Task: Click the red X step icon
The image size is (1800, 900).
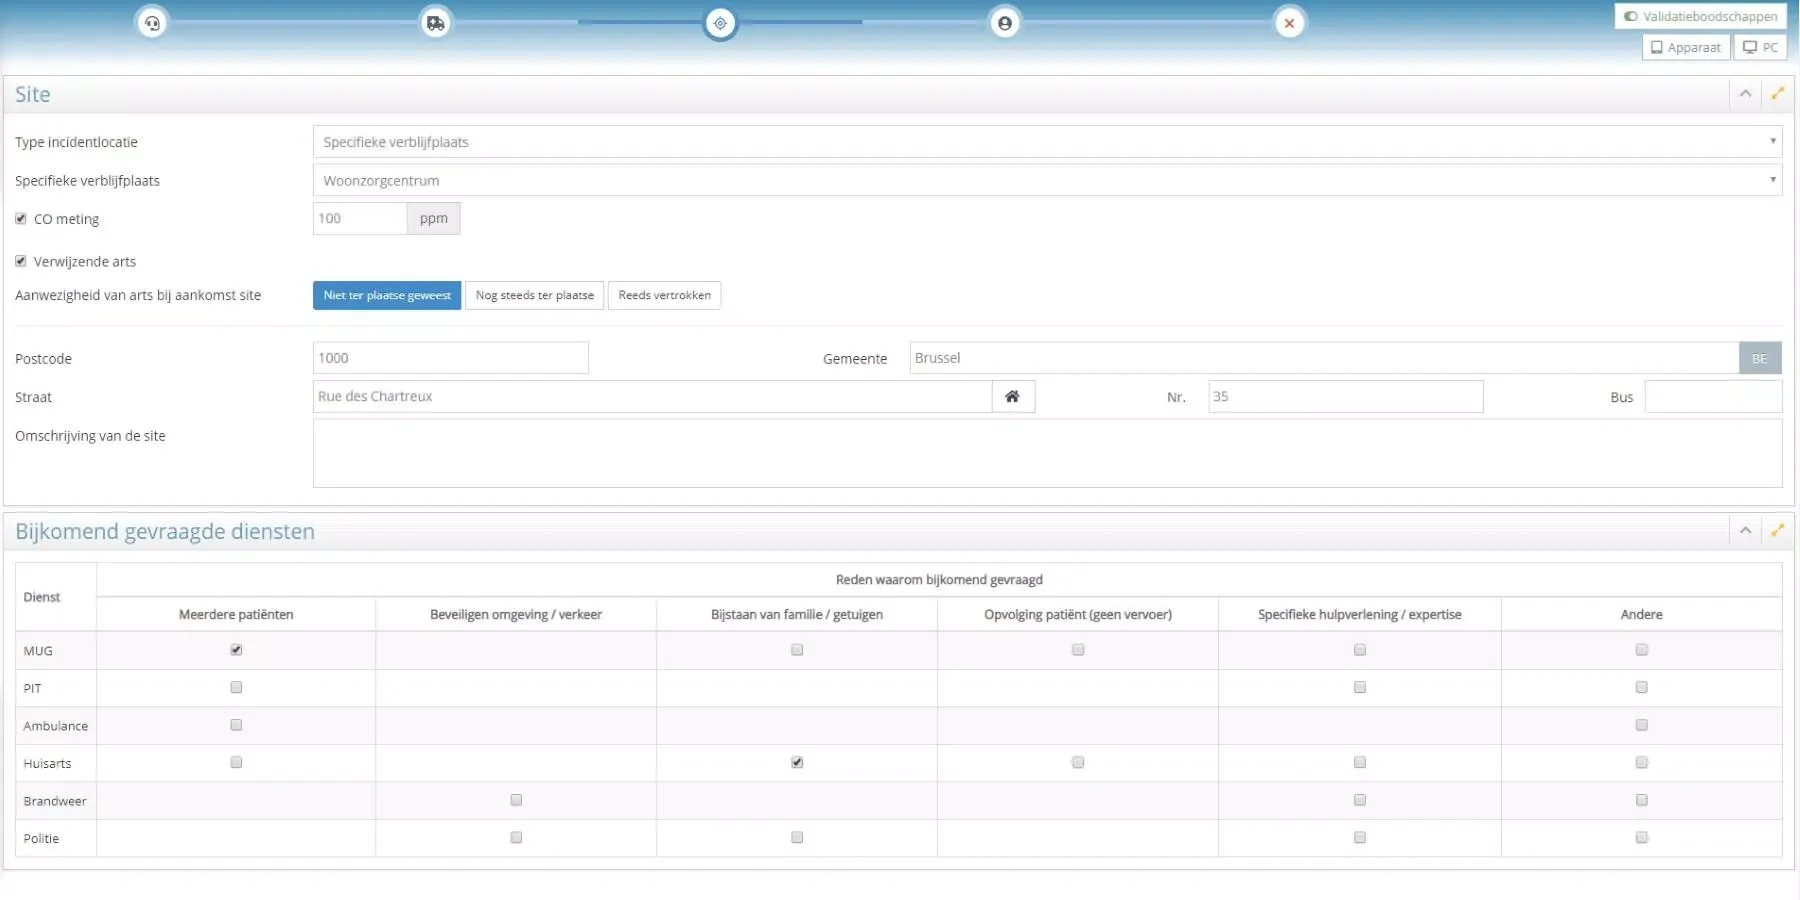Action: (x=1289, y=23)
